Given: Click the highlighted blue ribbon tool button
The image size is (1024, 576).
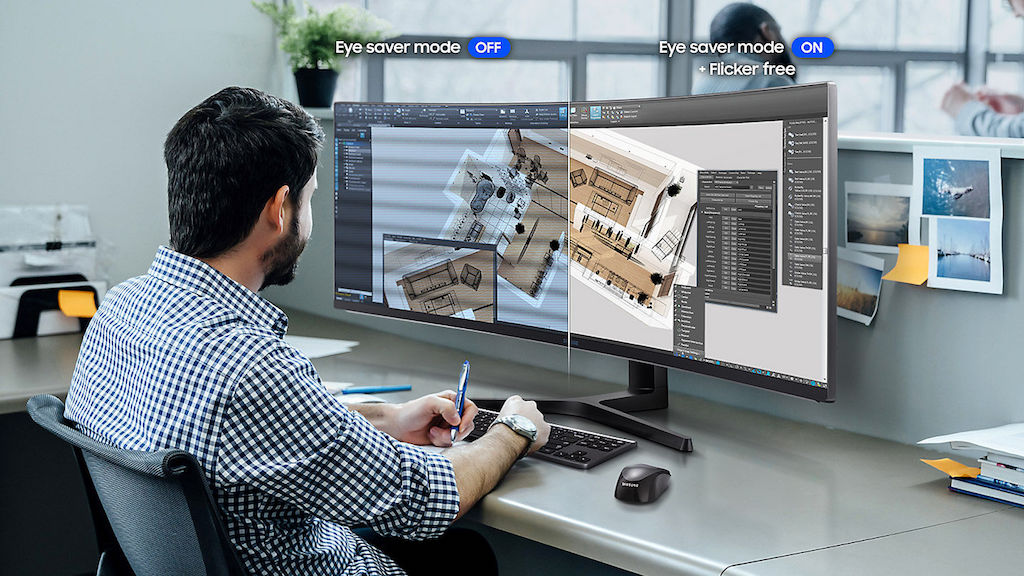Looking at the screenshot, I should click(593, 113).
